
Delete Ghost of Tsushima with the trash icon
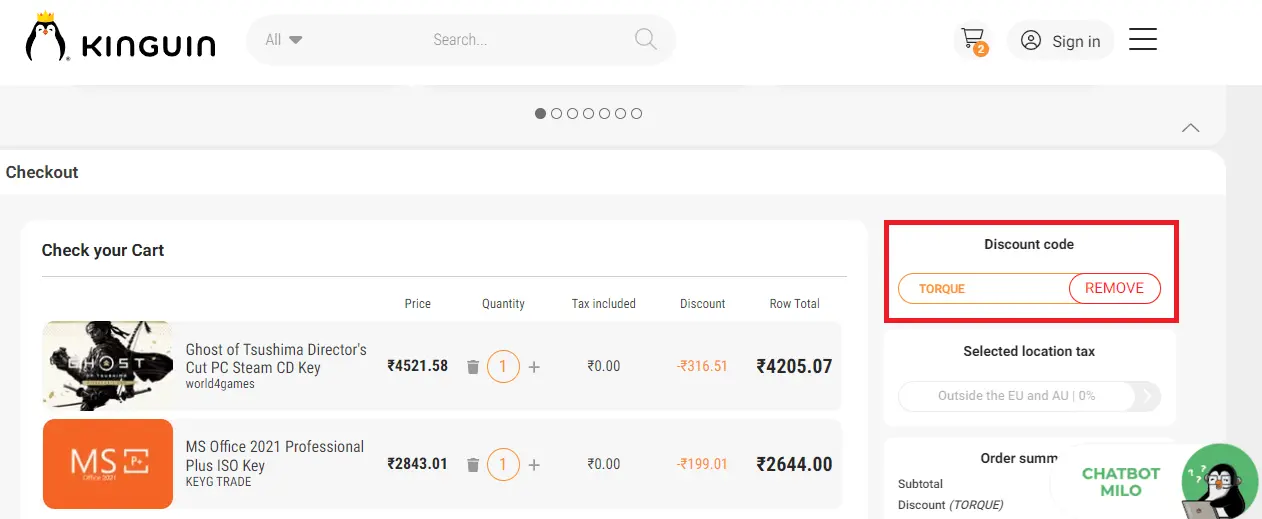pyautogui.click(x=473, y=367)
